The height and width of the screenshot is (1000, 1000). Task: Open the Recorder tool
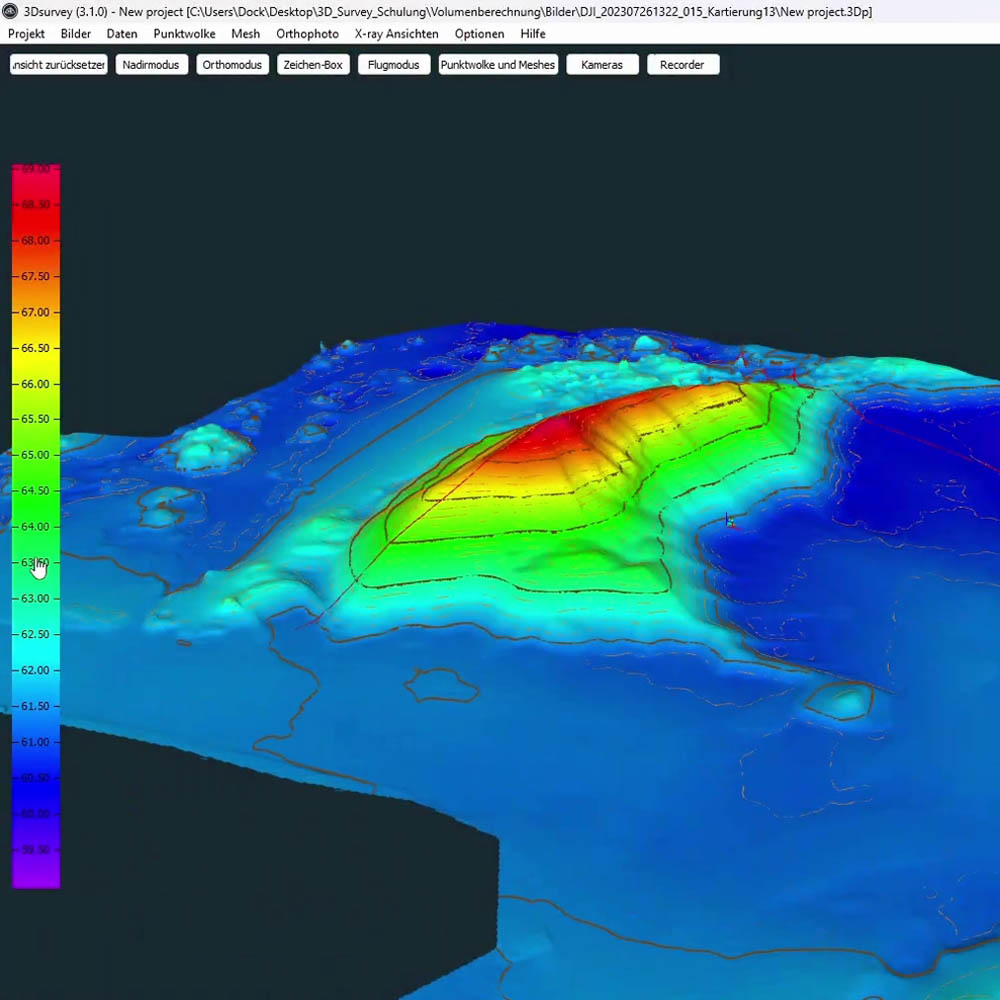682,65
